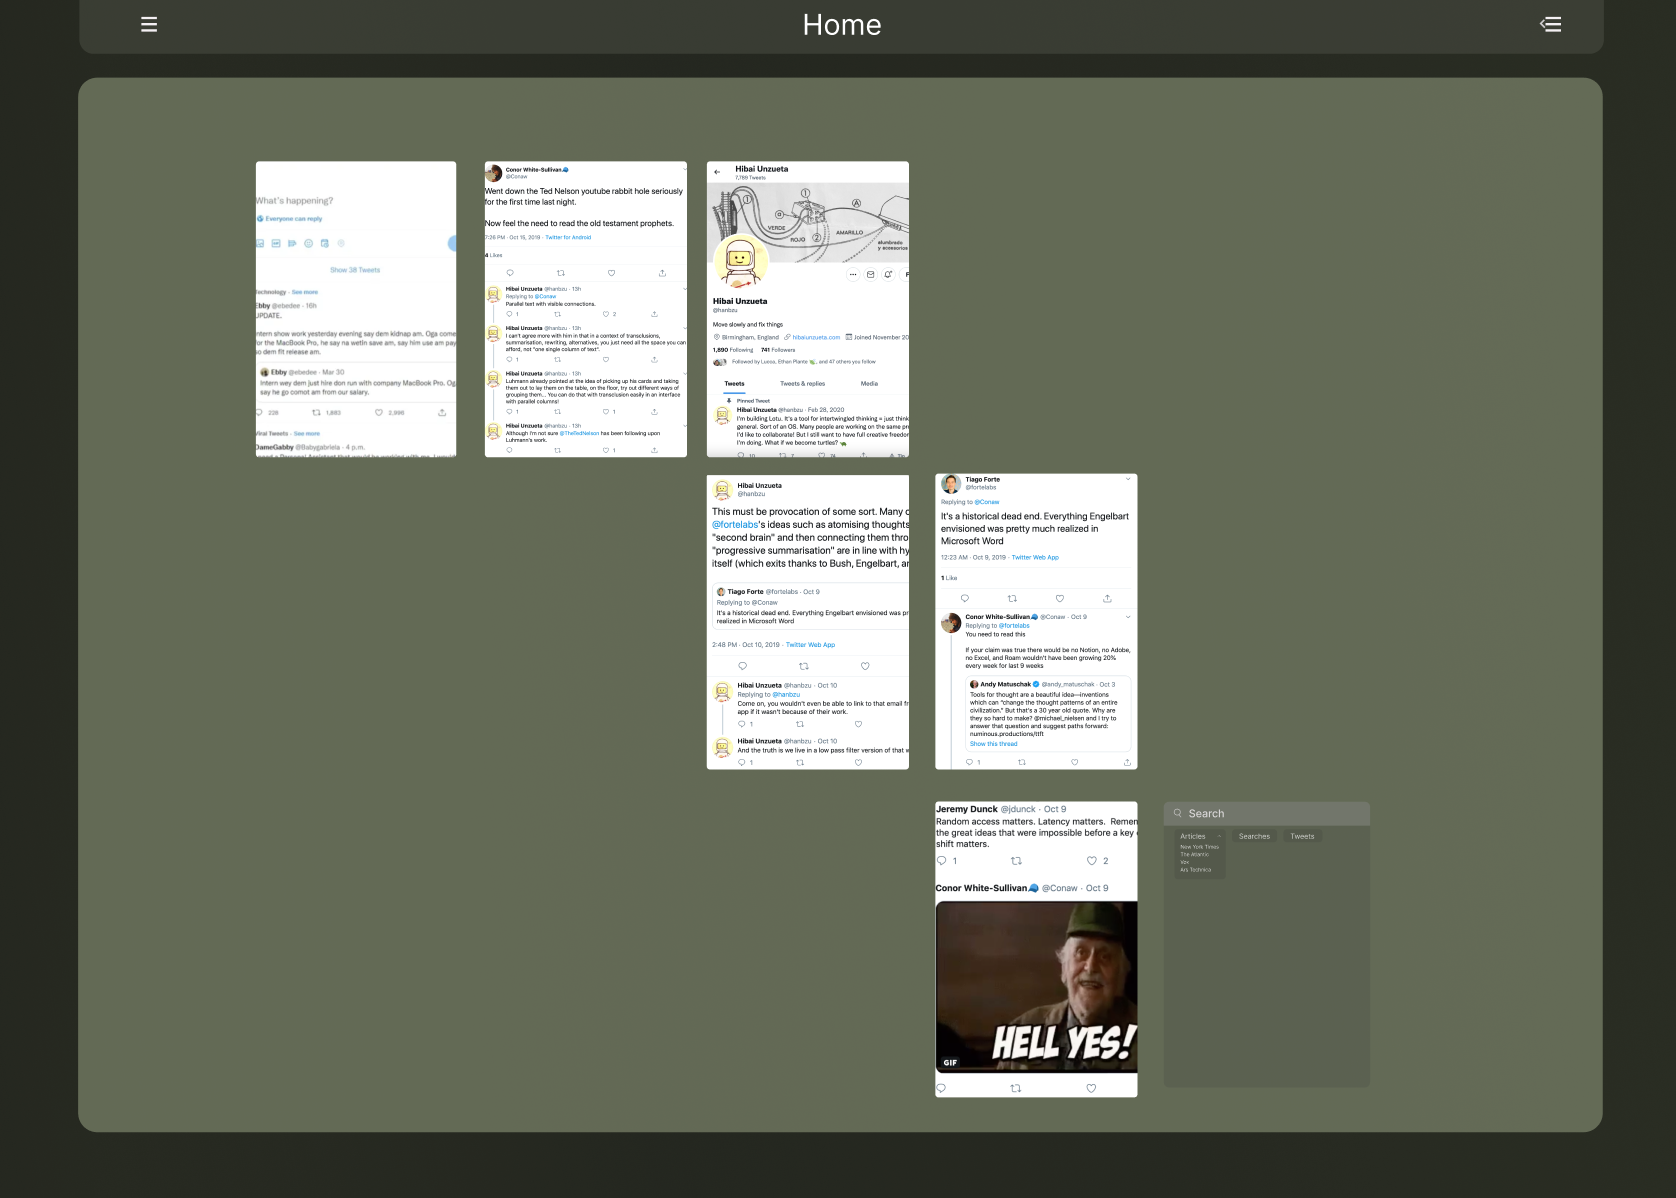The width and height of the screenshot is (1676, 1198).
Task: Open the quoted Tiago Forte tweet inside Hibai's tweet
Action: click(x=810, y=606)
